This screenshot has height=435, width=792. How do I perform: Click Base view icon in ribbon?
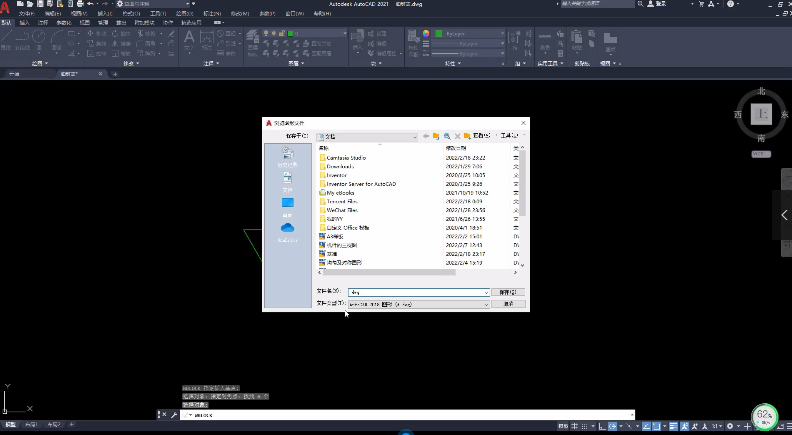pyautogui.click(x=610, y=38)
